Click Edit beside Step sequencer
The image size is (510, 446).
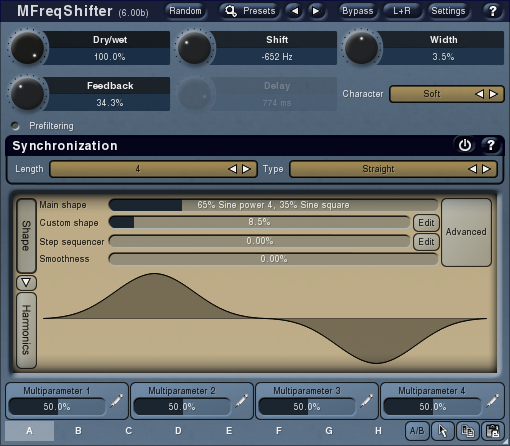pos(426,242)
